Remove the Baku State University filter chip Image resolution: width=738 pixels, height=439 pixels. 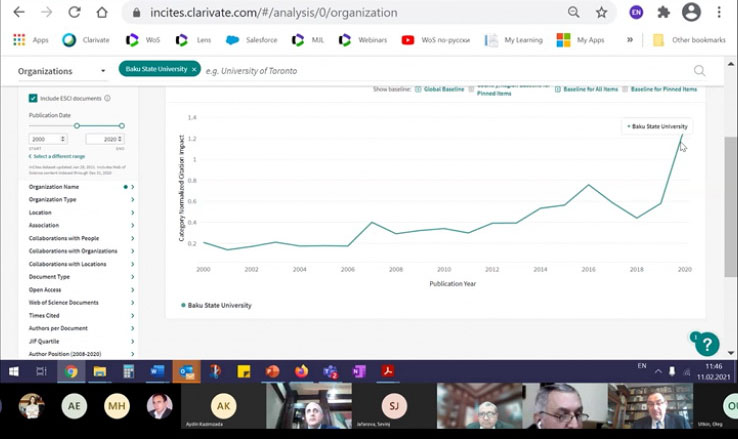194,70
